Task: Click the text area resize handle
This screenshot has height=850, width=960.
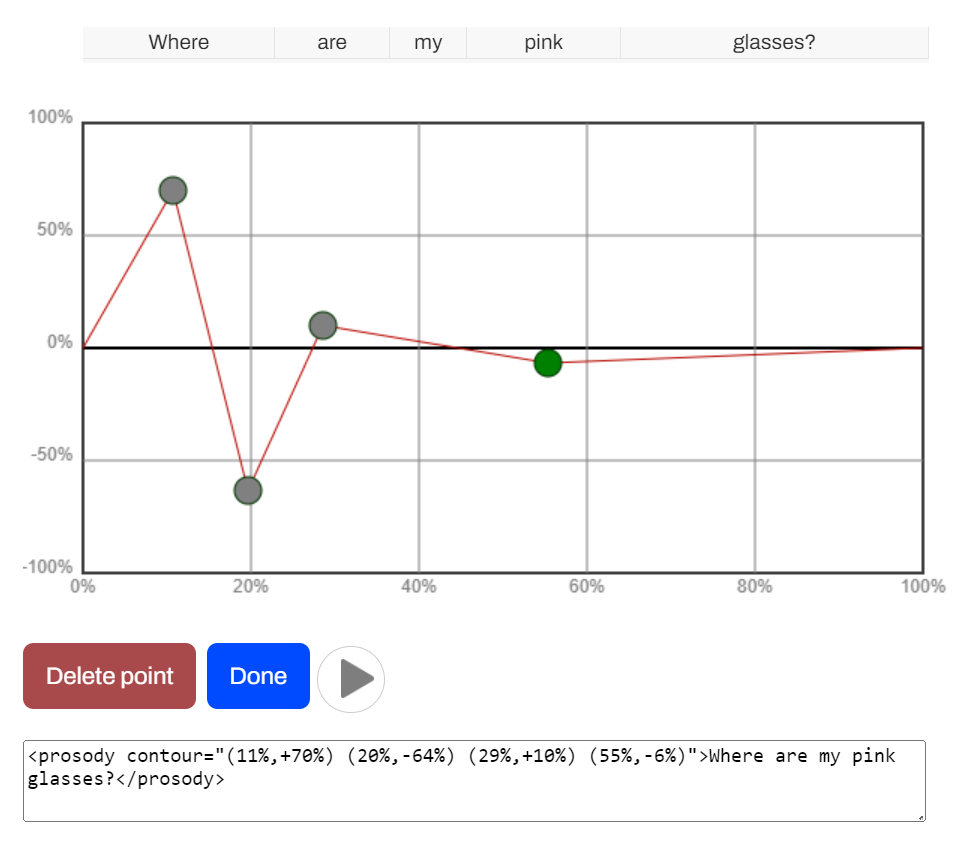Action: point(920,817)
